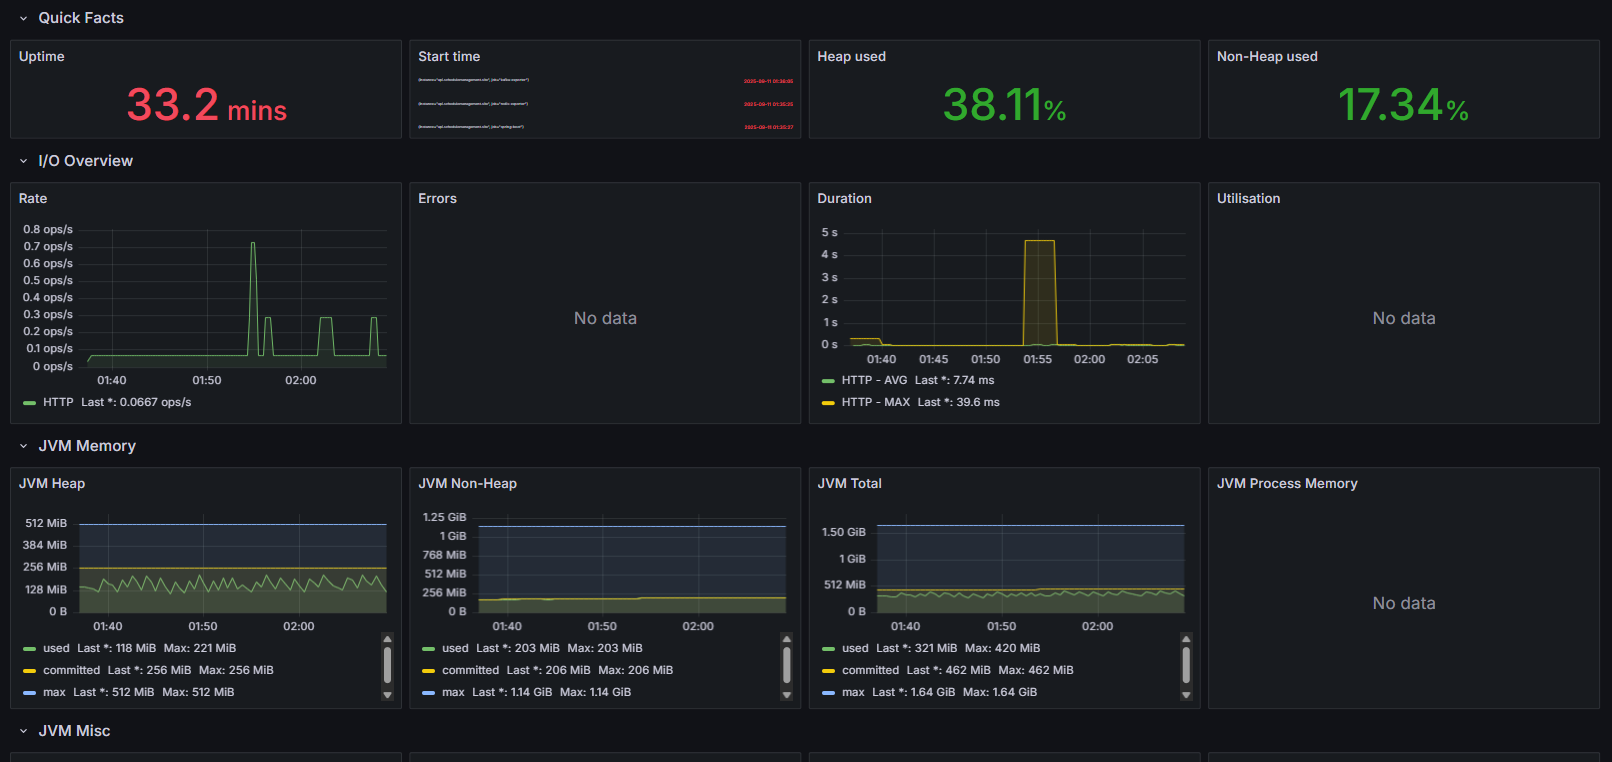The image size is (1612, 762).
Task: Toggle HTTP - MAX series label in Duration
Action: tap(876, 402)
